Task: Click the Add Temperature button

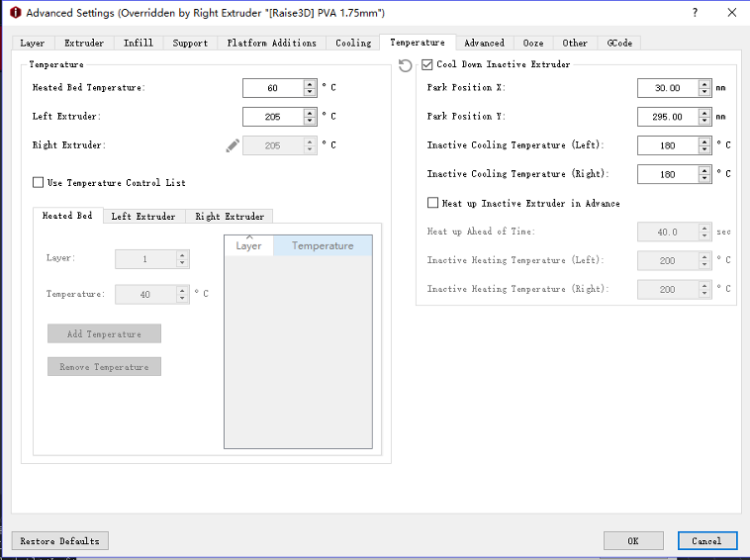Action: pos(104,334)
